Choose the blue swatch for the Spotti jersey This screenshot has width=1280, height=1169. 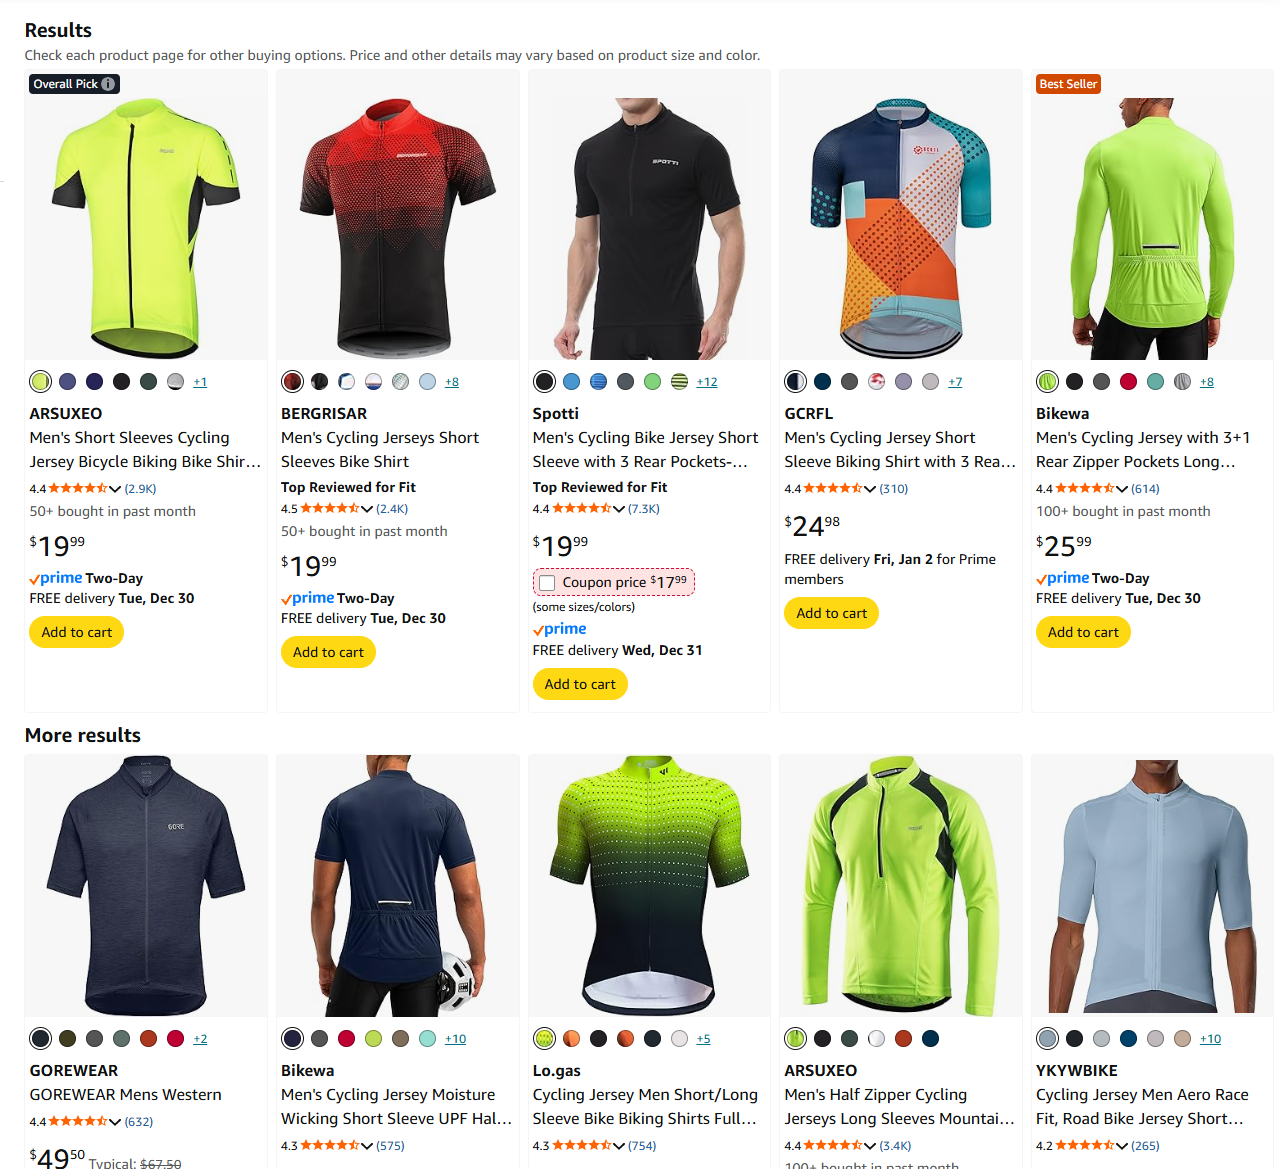[x=571, y=381]
